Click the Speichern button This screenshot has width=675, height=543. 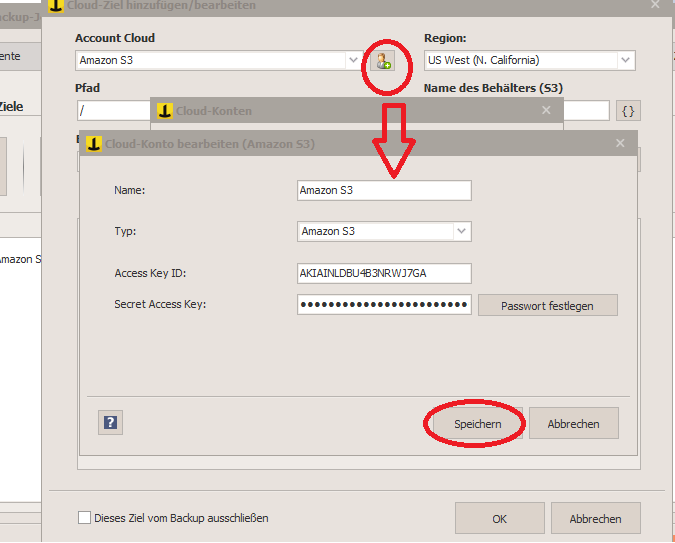coord(477,424)
